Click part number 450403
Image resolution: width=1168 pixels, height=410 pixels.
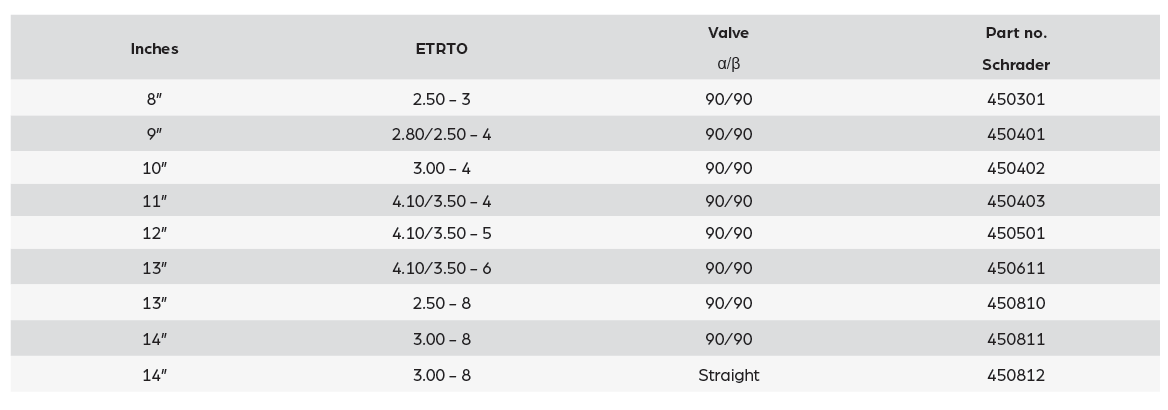pyautogui.click(x=1015, y=201)
